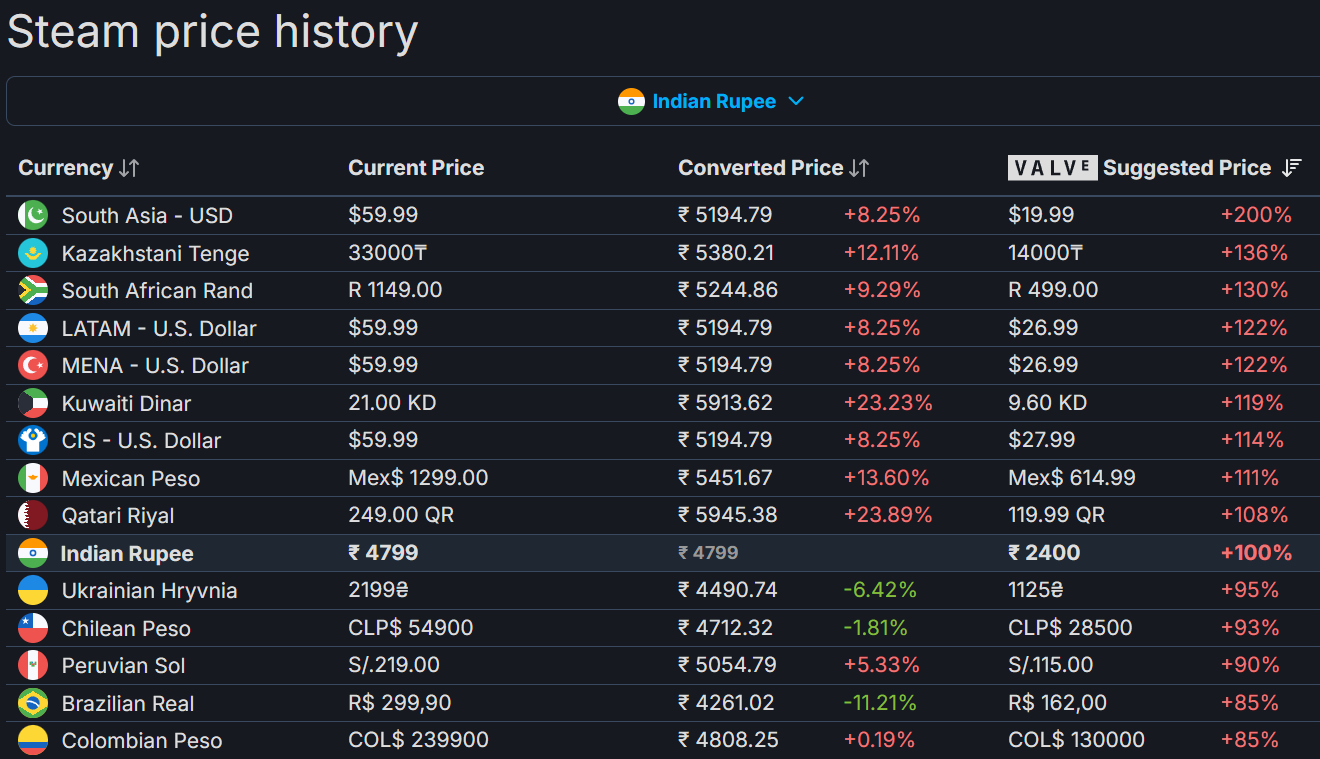This screenshot has height=759, width=1320.
Task: Click the 249.00 QR current price
Action: [x=401, y=515]
